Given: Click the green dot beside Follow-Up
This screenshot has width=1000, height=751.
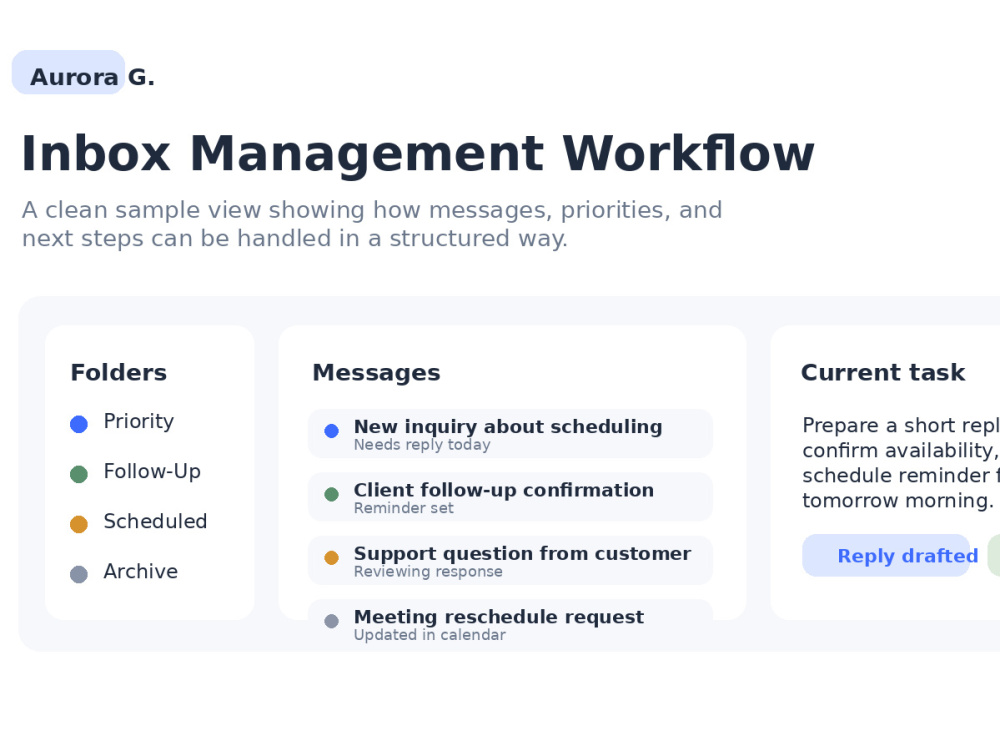Looking at the screenshot, I should point(78,474).
